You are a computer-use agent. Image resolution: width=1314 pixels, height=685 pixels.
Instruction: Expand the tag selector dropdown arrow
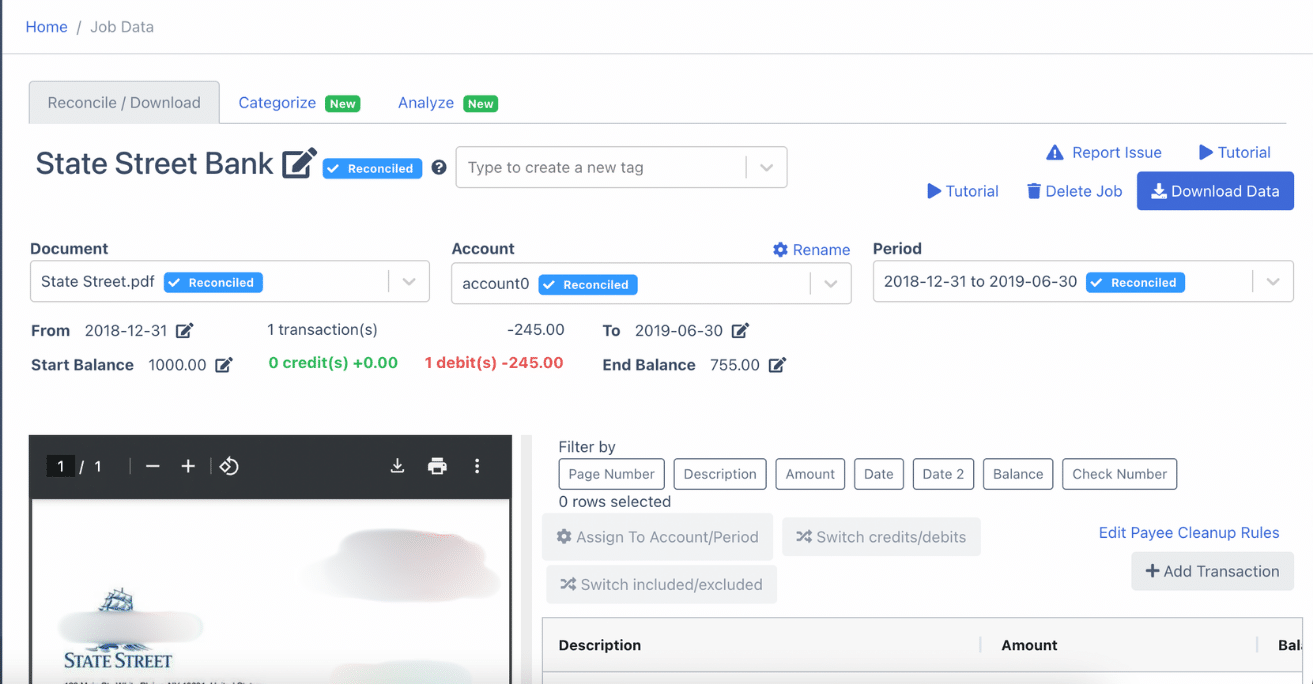pos(767,168)
